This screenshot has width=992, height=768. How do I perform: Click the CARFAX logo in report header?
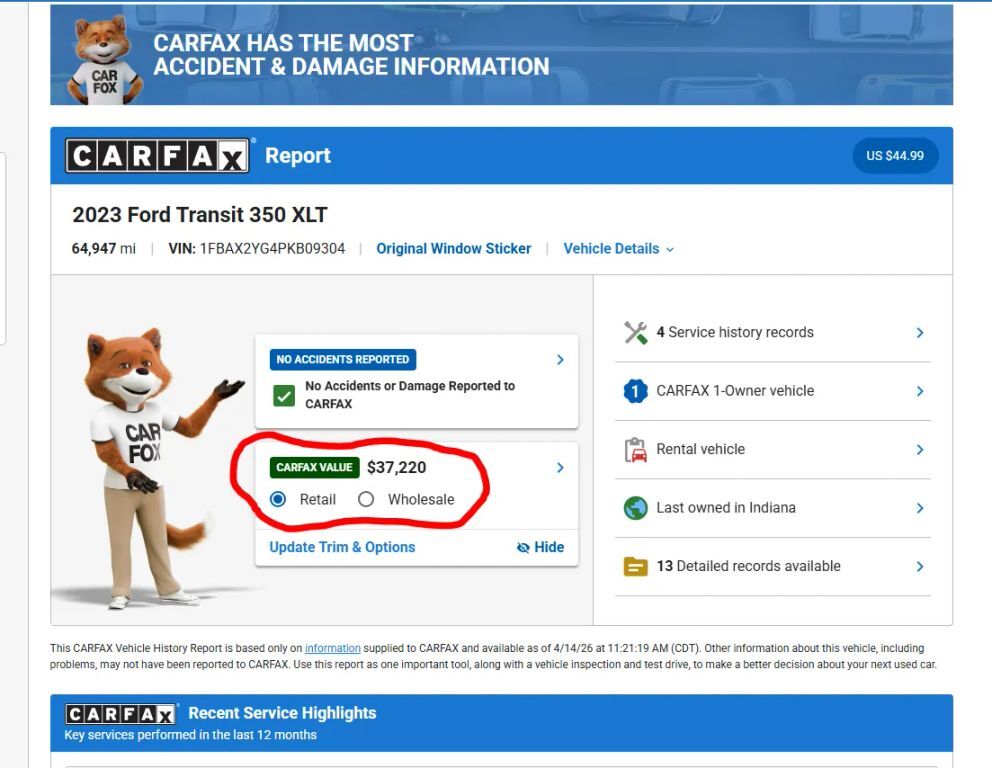[x=157, y=156]
